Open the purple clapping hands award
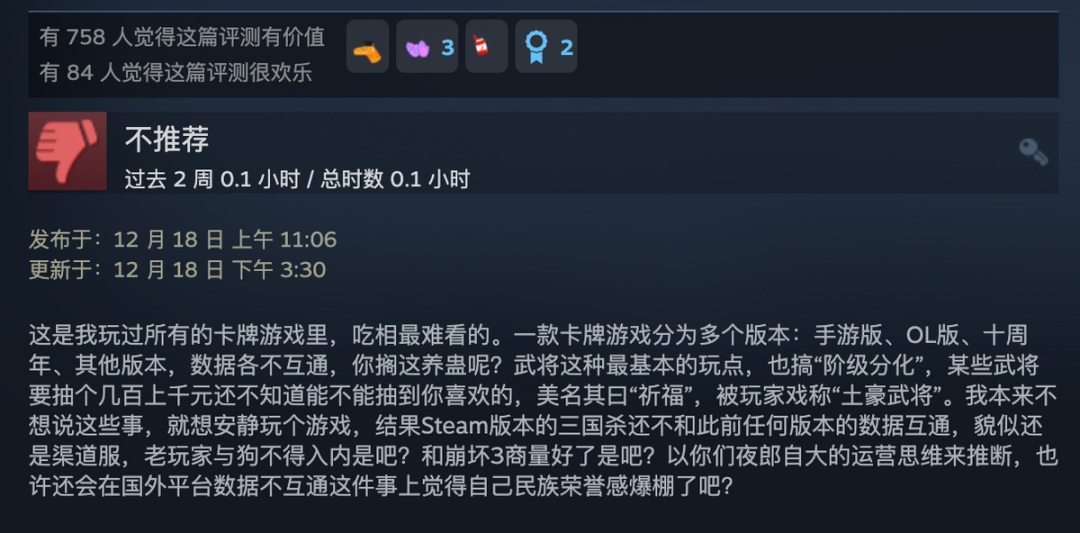This screenshot has width=1080, height=533. 418,48
